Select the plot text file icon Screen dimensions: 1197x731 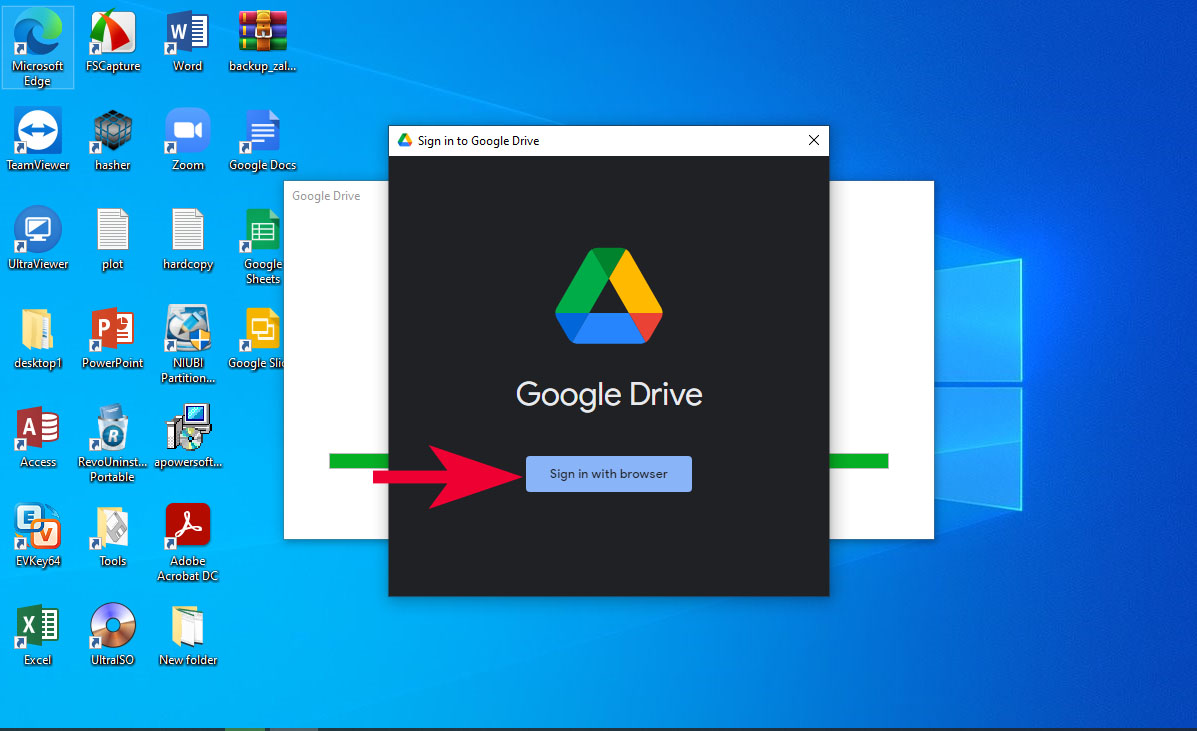113,239
